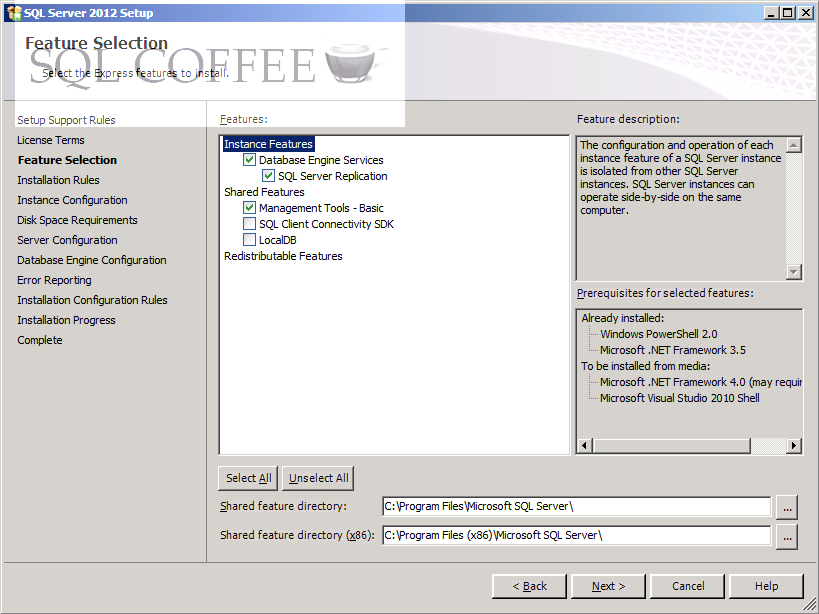Screen dimensions: 819x614
Task: Go to the previous step with Back
Action: tap(529, 586)
